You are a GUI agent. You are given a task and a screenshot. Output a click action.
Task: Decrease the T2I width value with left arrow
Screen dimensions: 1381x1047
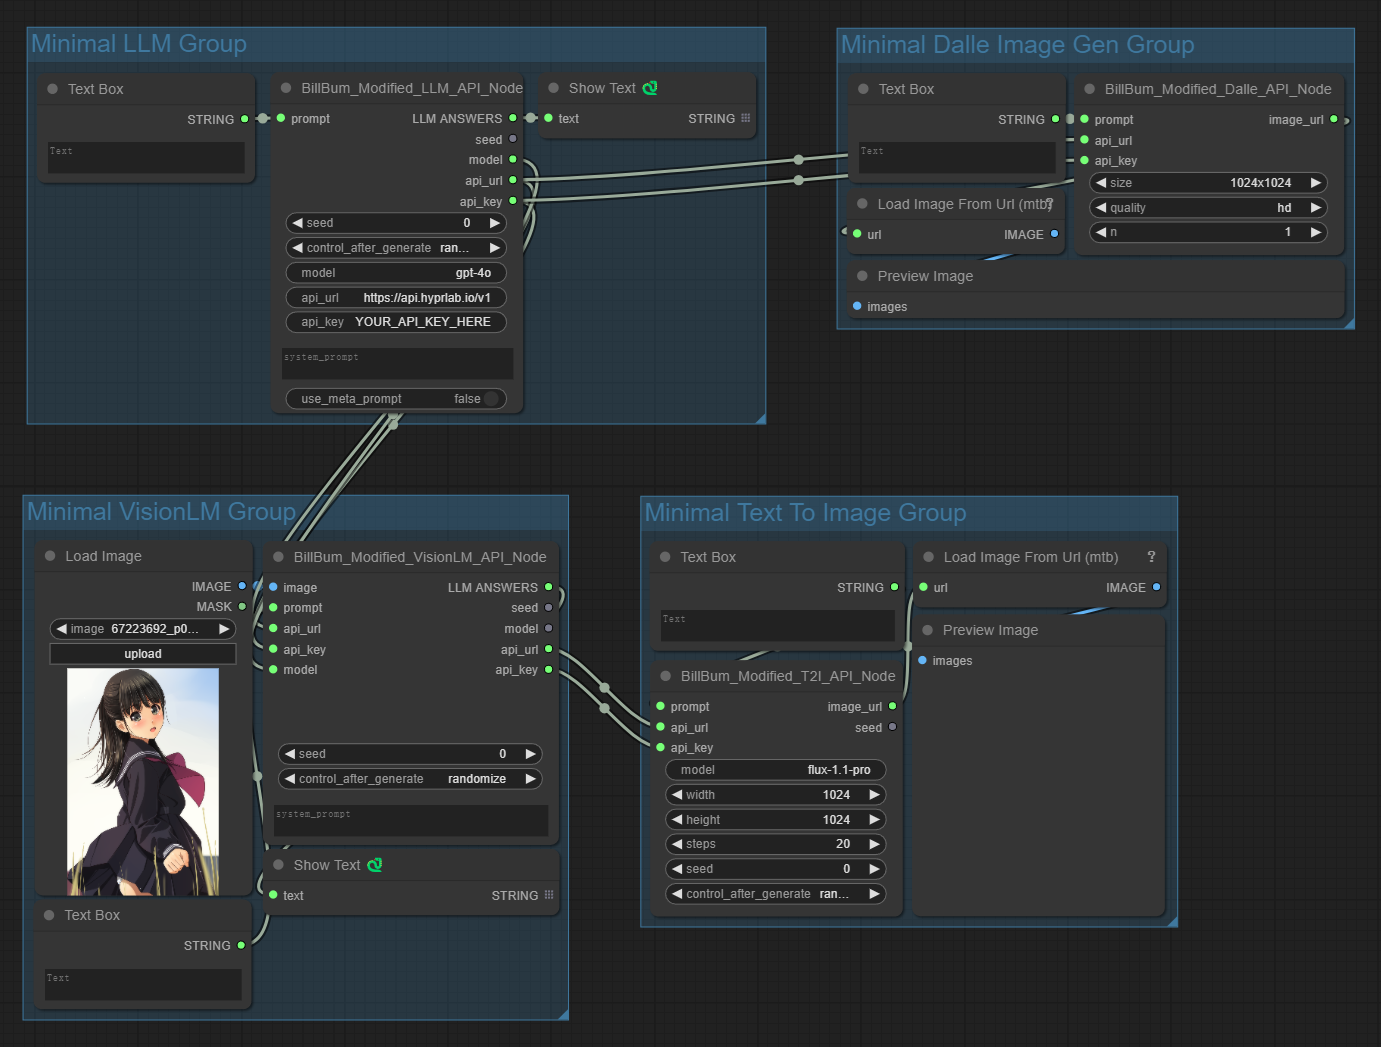677,795
